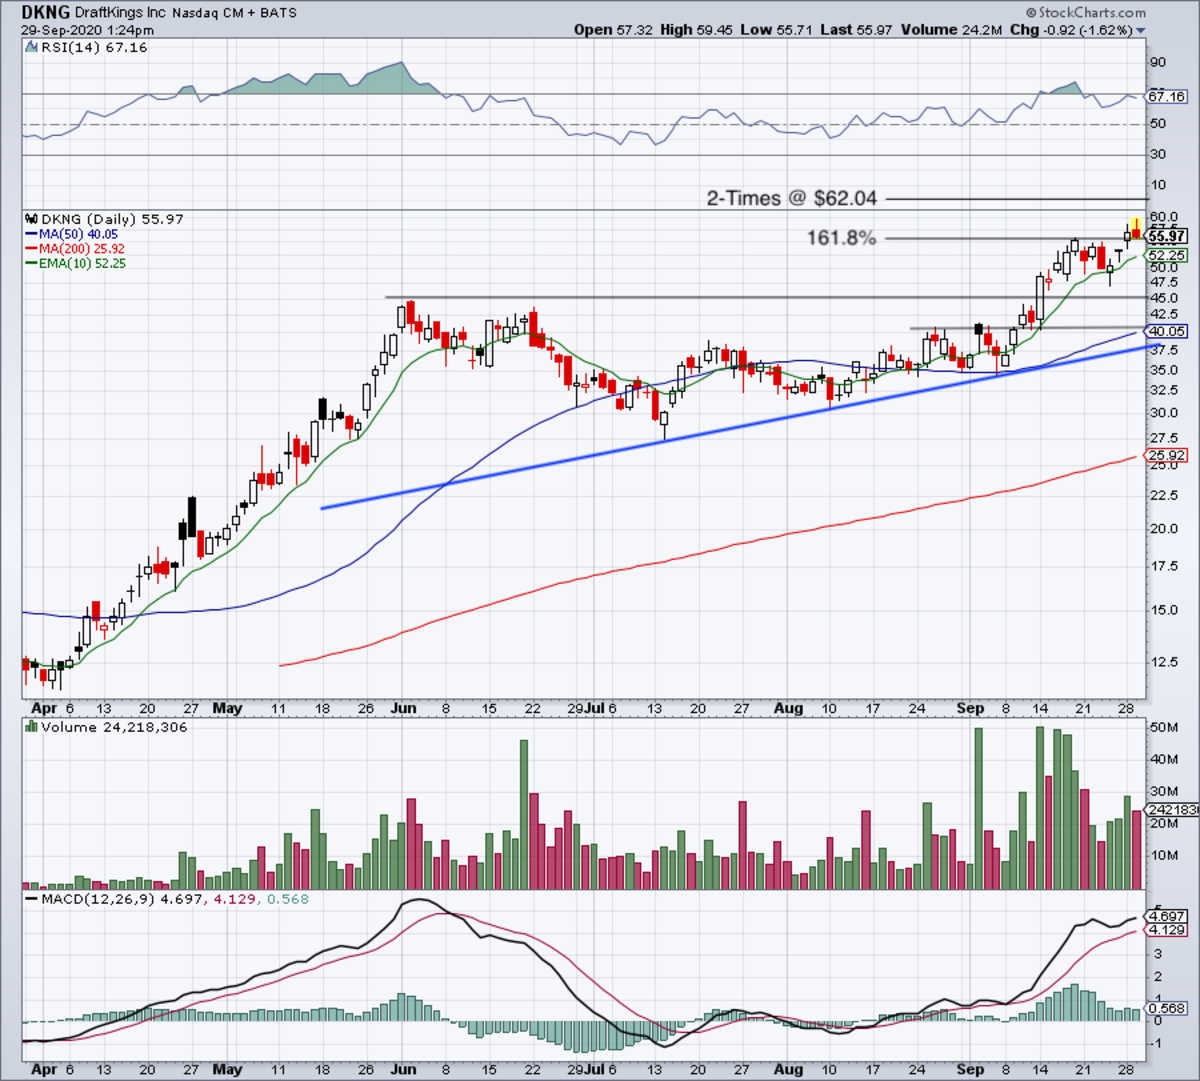Image resolution: width=1200 pixels, height=1081 pixels.
Task: Select the Open 57.32 value
Action: (613, 30)
